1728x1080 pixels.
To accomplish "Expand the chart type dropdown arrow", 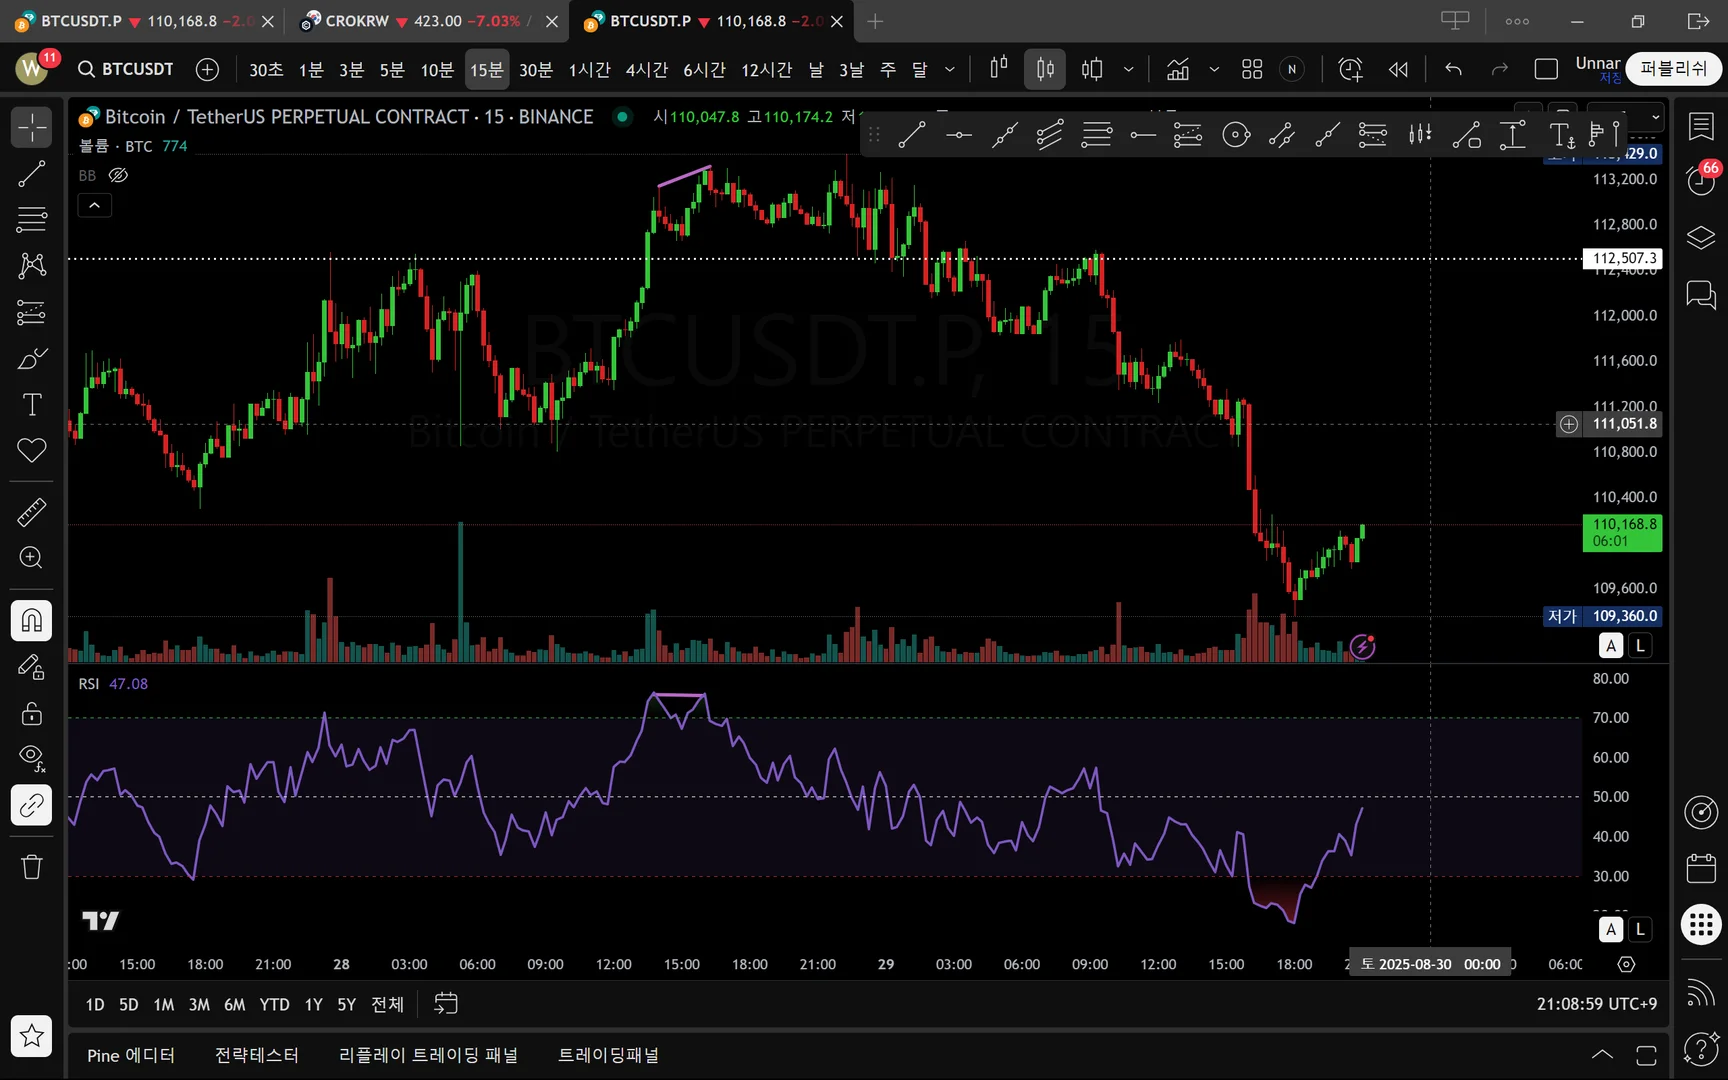I will [1129, 69].
